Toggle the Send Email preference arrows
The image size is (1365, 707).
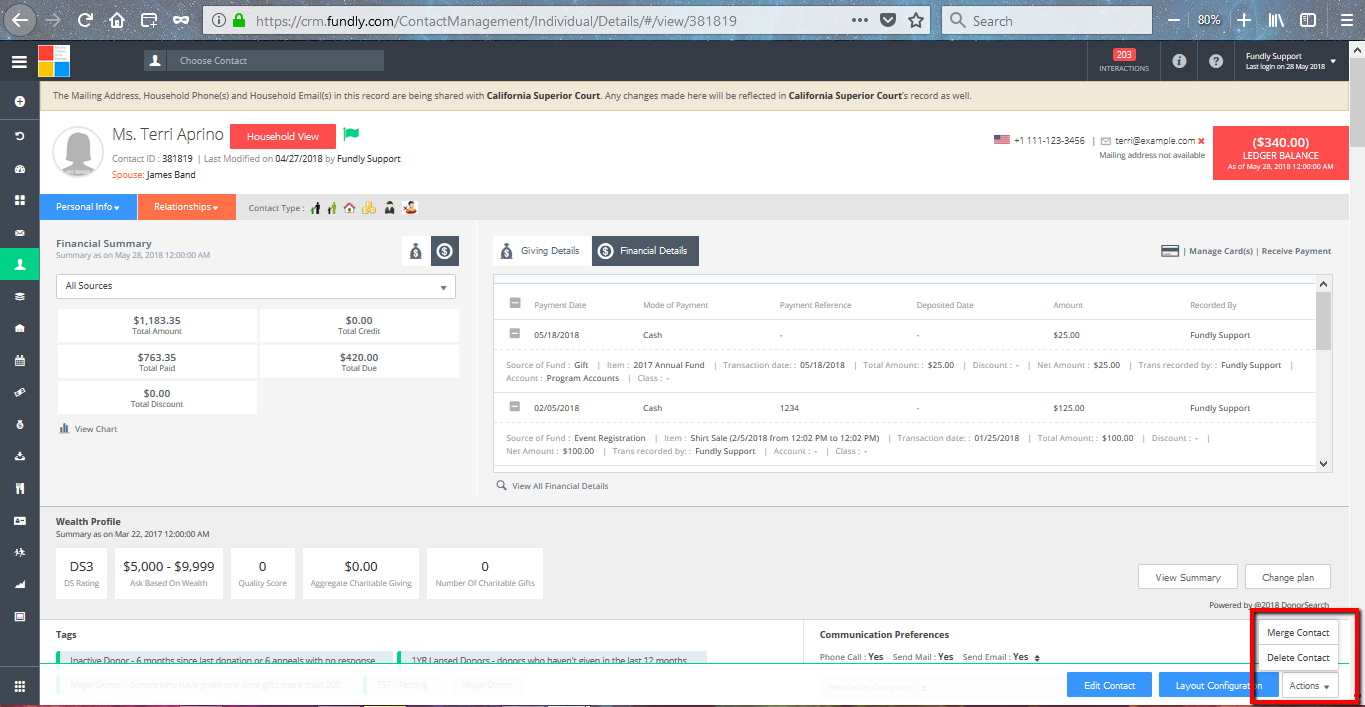(1037, 658)
